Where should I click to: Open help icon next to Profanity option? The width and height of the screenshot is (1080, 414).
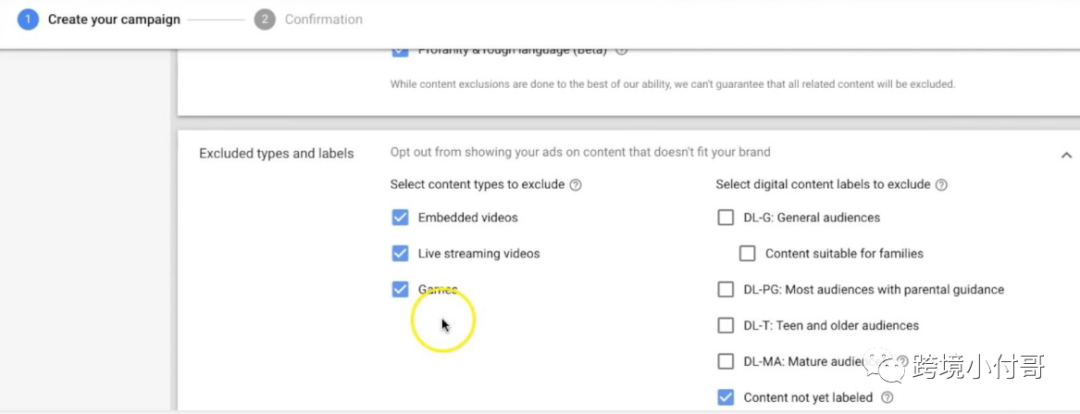621,50
